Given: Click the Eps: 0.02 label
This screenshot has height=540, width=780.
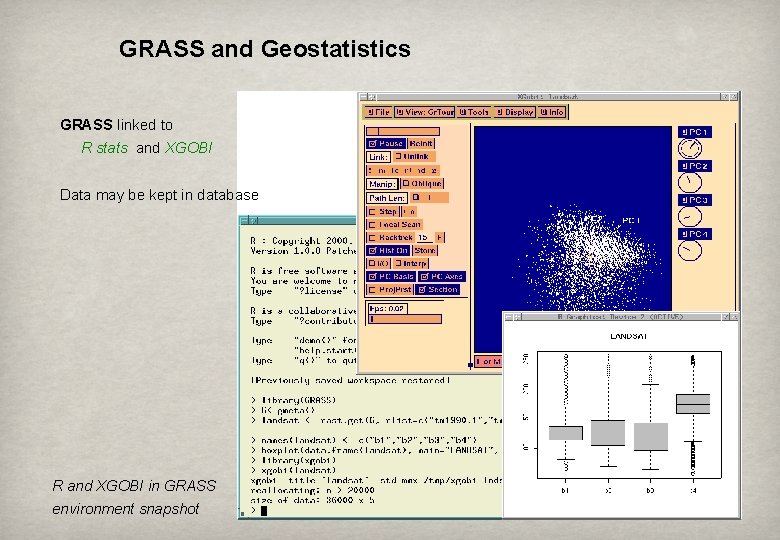Looking at the screenshot, I should pyautogui.click(x=387, y=309).
